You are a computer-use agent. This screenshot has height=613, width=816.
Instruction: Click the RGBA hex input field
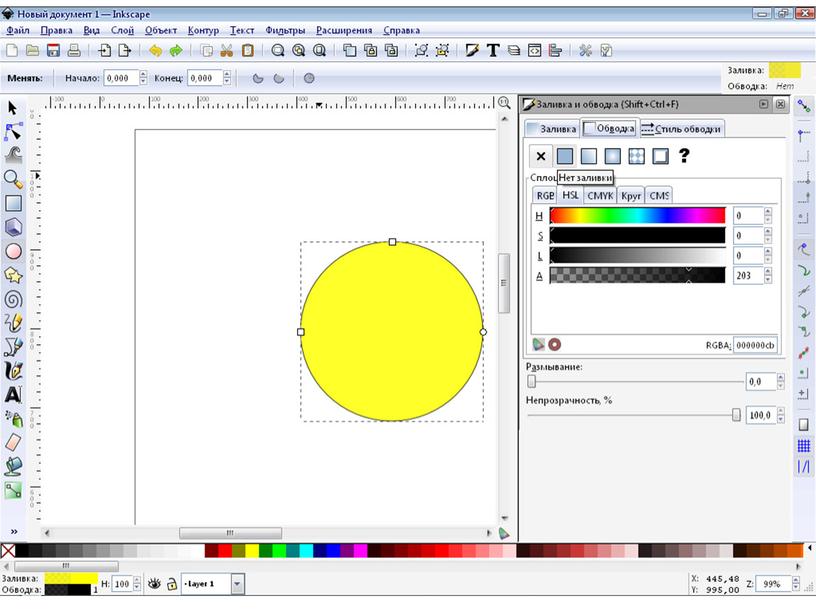[755, 345]
